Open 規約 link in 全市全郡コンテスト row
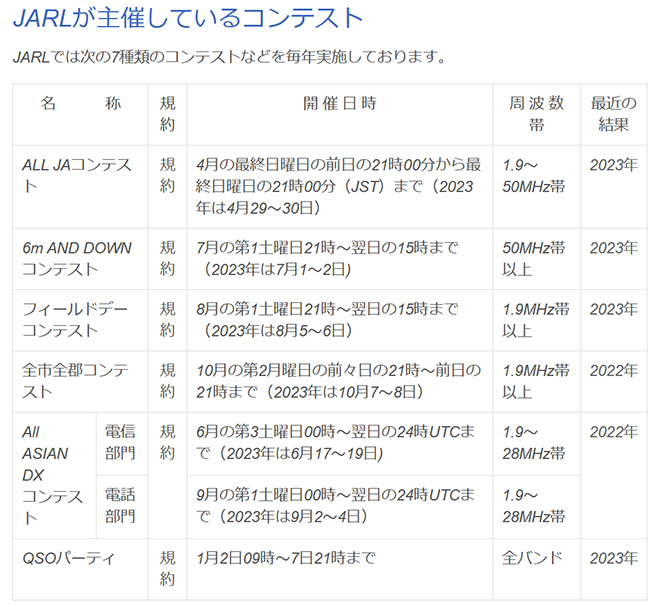The height and width of the screenshot is (607, 660). pos(167,381)
